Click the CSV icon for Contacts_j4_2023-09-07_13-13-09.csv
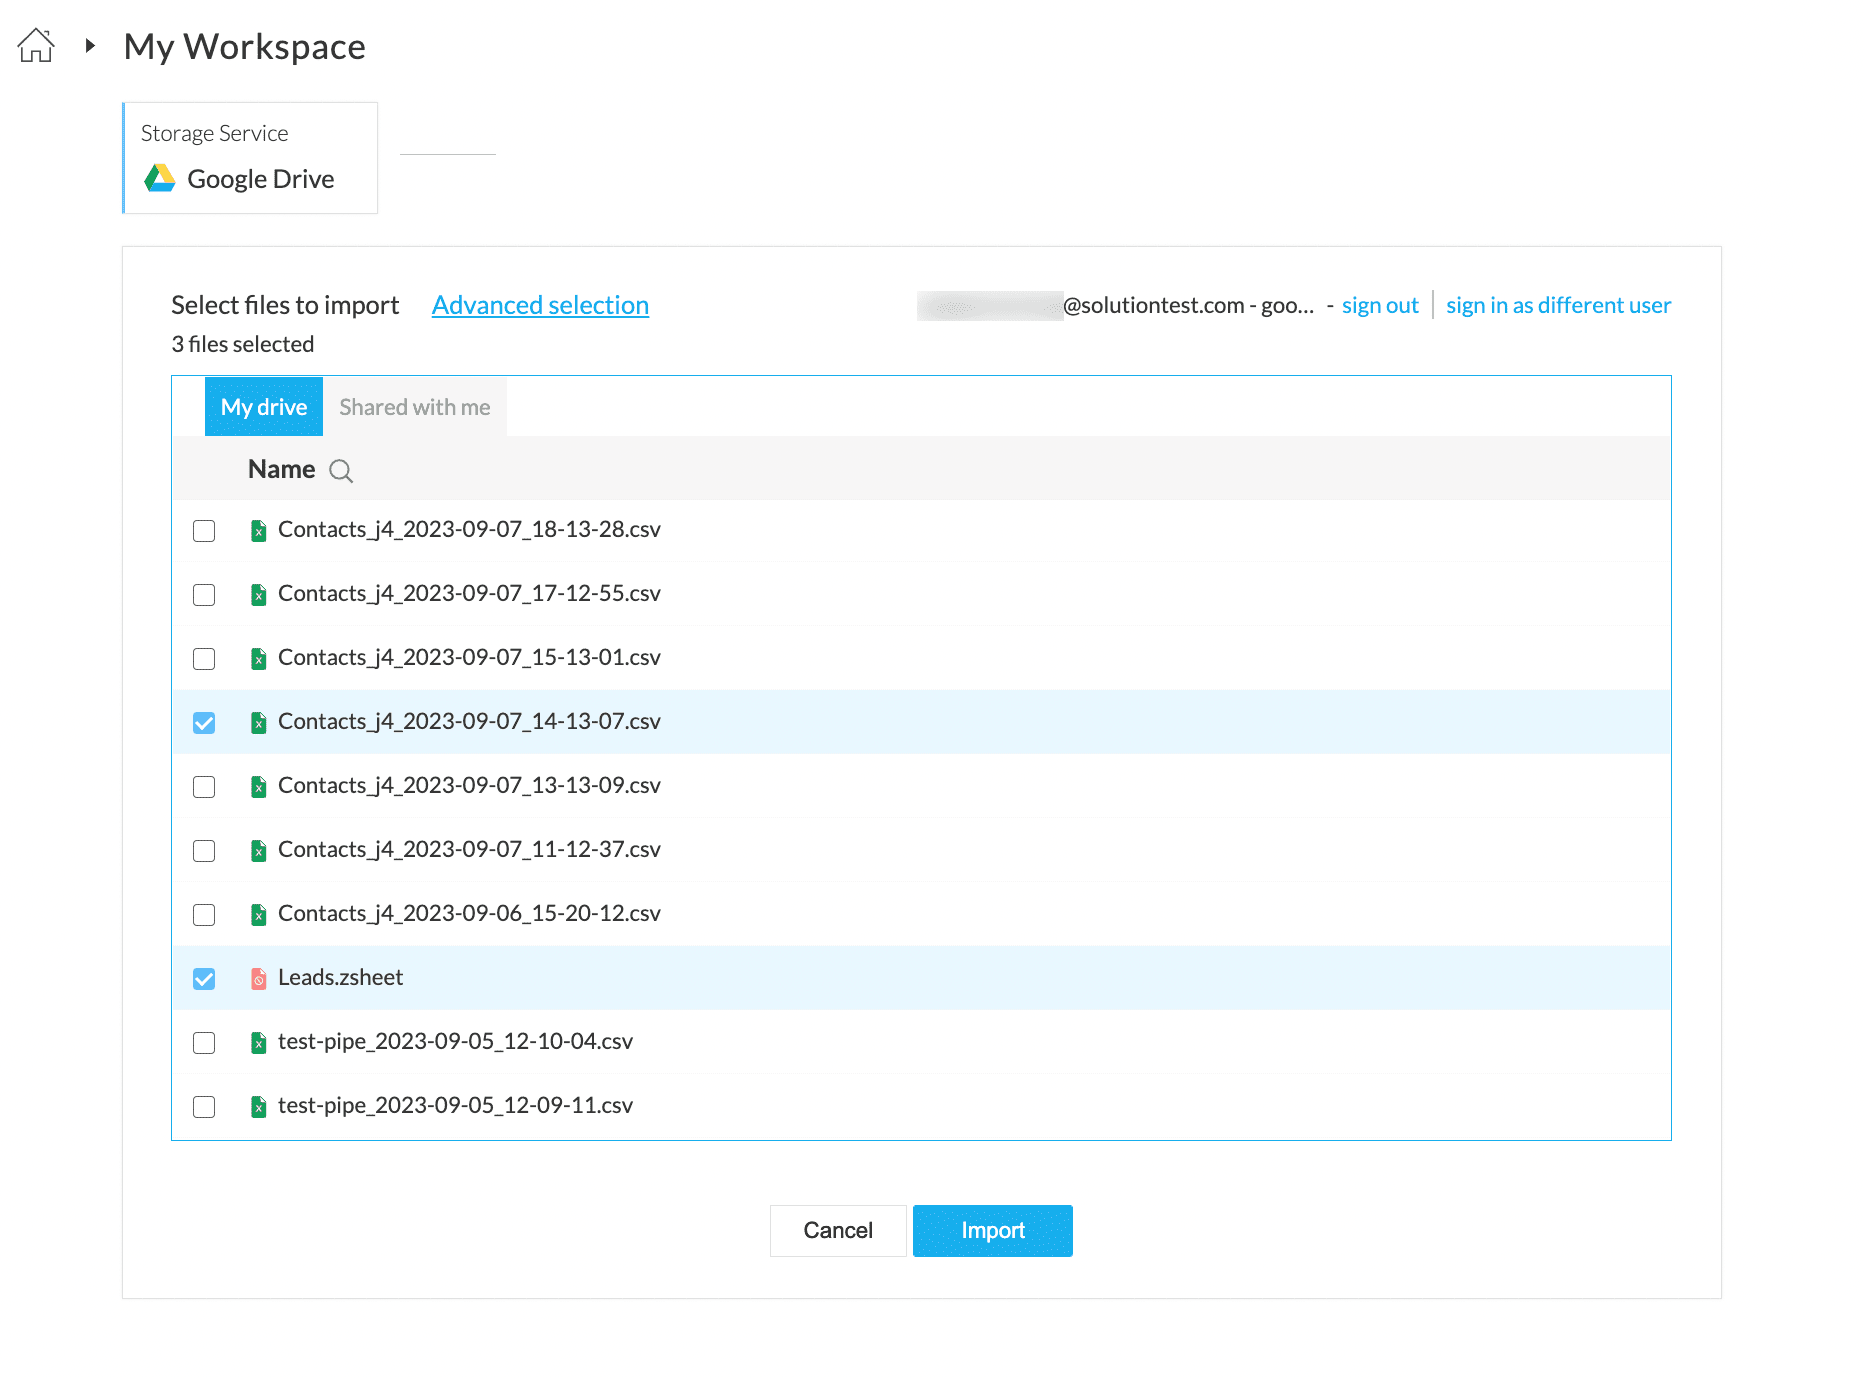This screenshot has width=1864, height=1378. (258, 787)
